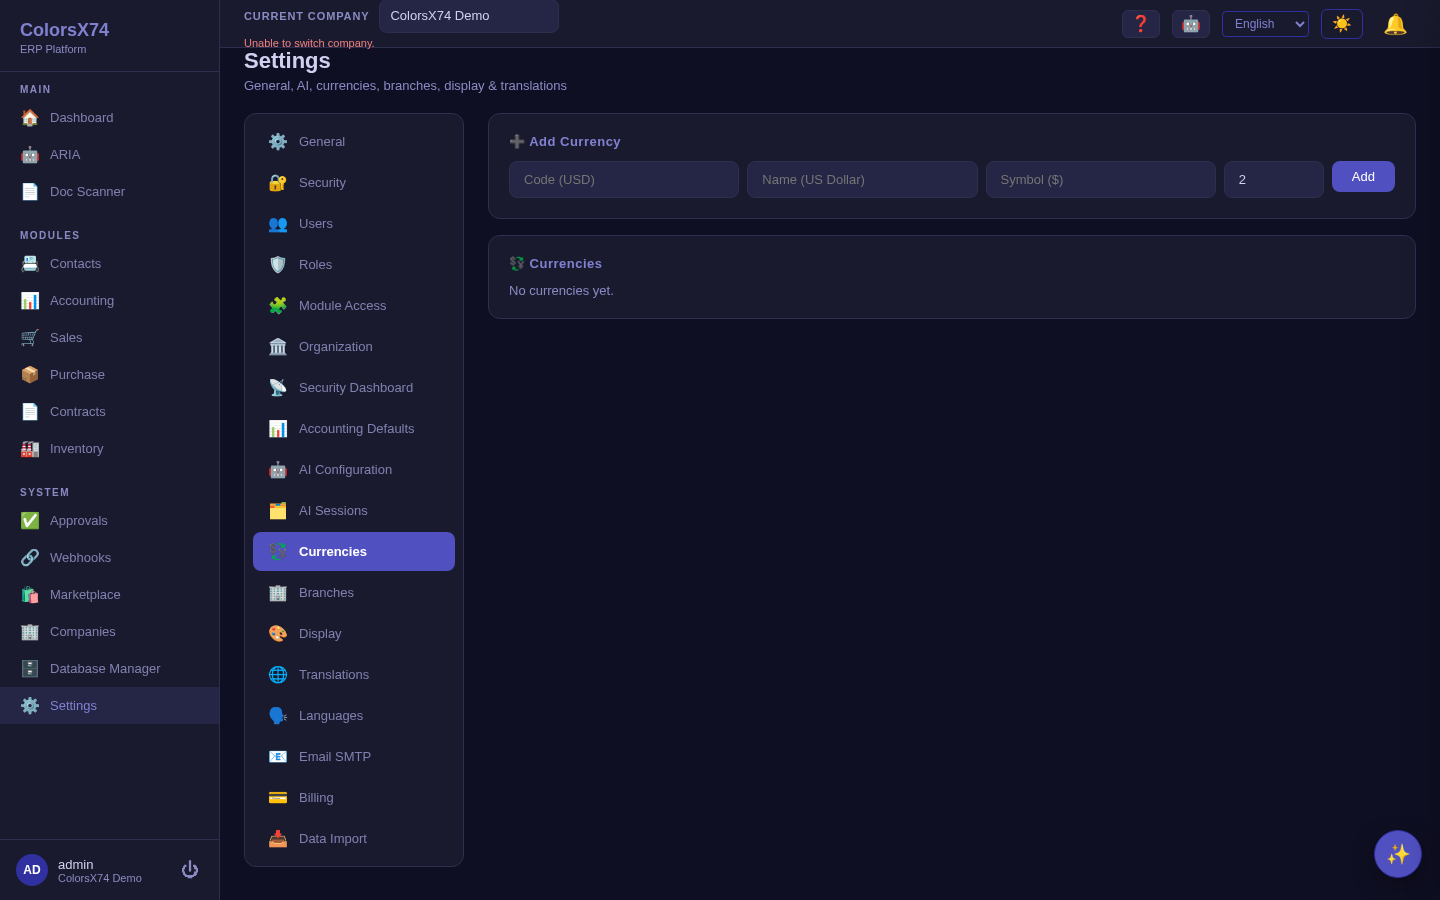The height and width of the screenshot is (900, 1440).
Task: Click the Languages speaking head icon
Action: tap(278, 716)
